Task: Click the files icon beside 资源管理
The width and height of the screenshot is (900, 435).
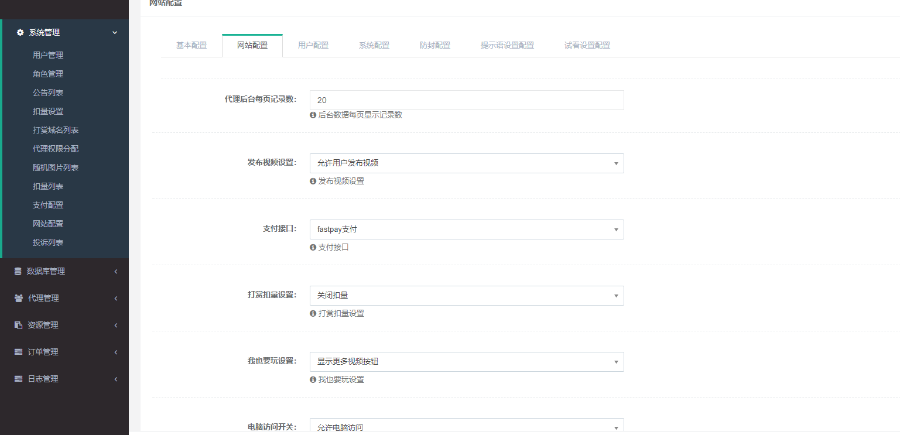Action: pos(18,325)
